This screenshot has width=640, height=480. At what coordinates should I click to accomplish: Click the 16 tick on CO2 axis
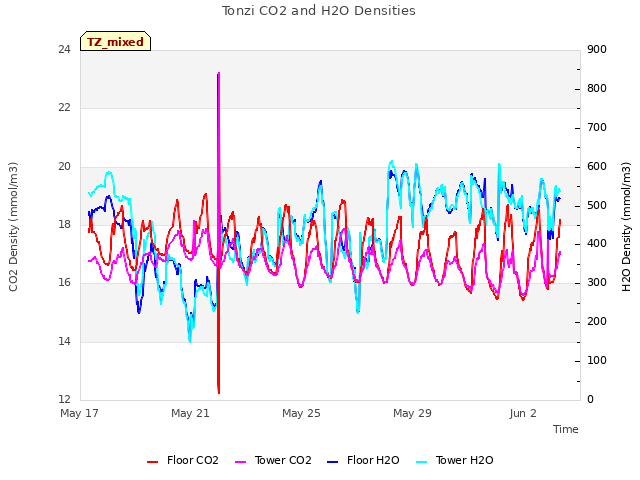click(x=64, y=282)
